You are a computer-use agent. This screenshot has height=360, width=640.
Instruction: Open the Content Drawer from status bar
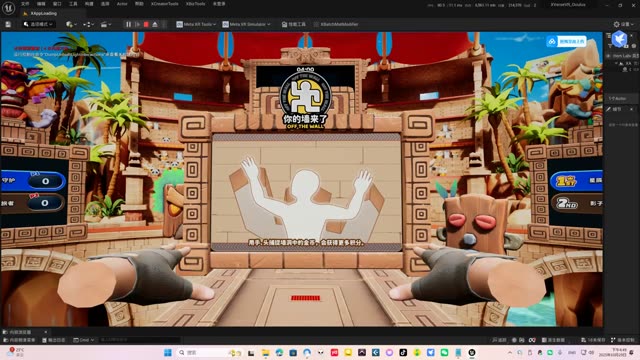point(19,340)
